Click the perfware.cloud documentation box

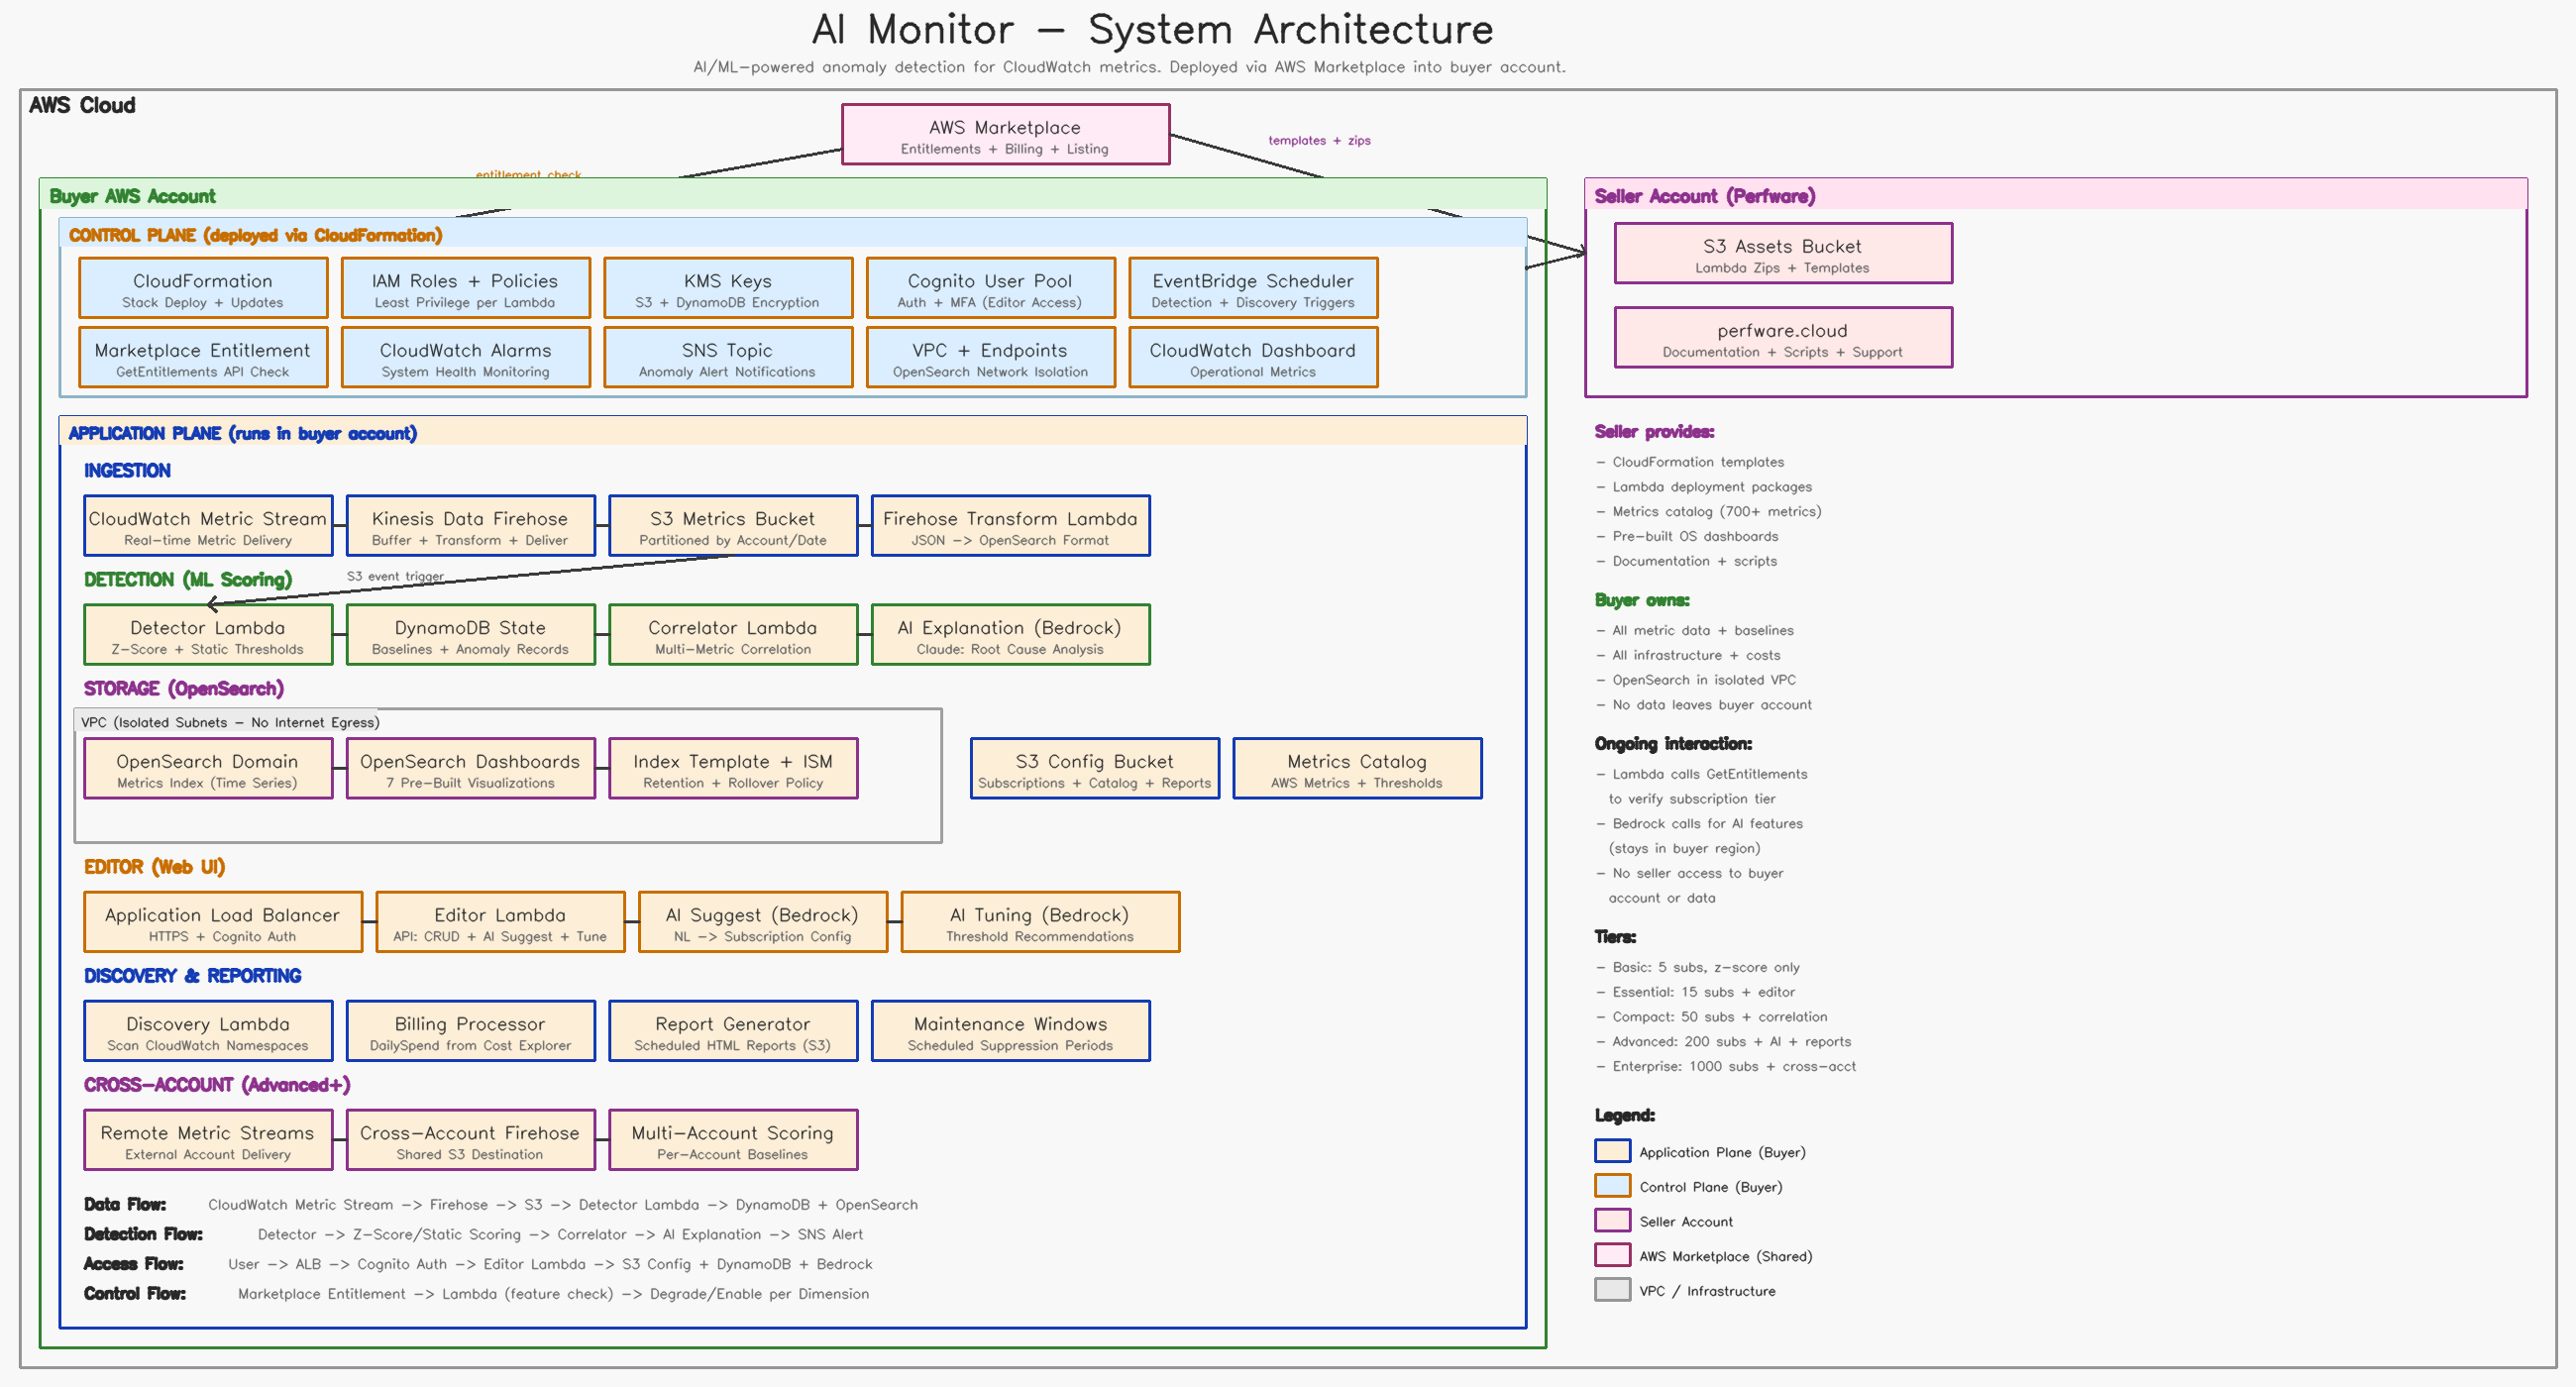click(1783, 338)
